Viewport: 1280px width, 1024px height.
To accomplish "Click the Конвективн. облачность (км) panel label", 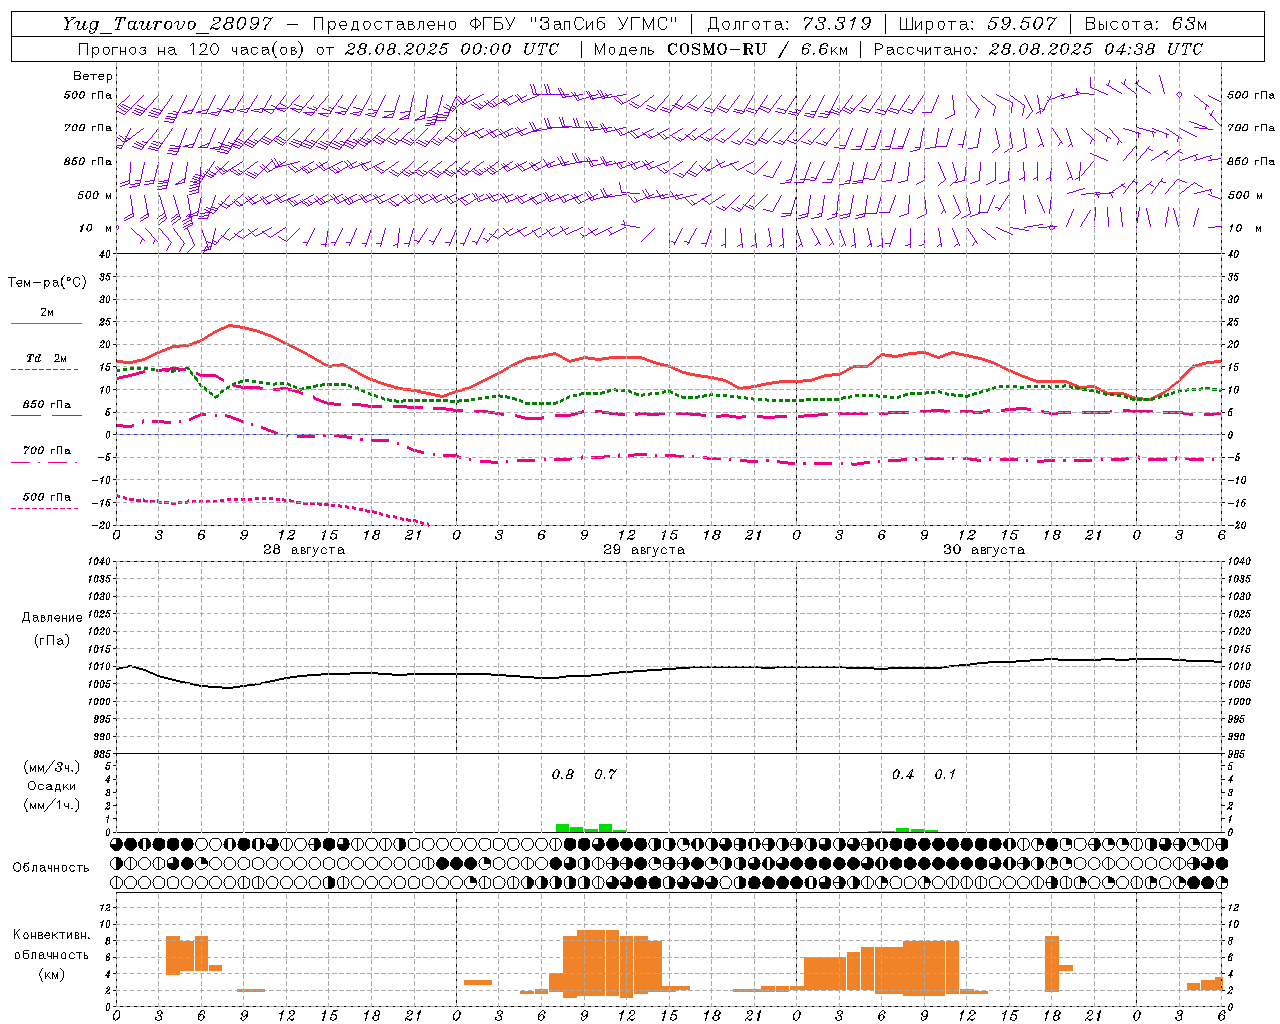I will (x=52, y=954).
